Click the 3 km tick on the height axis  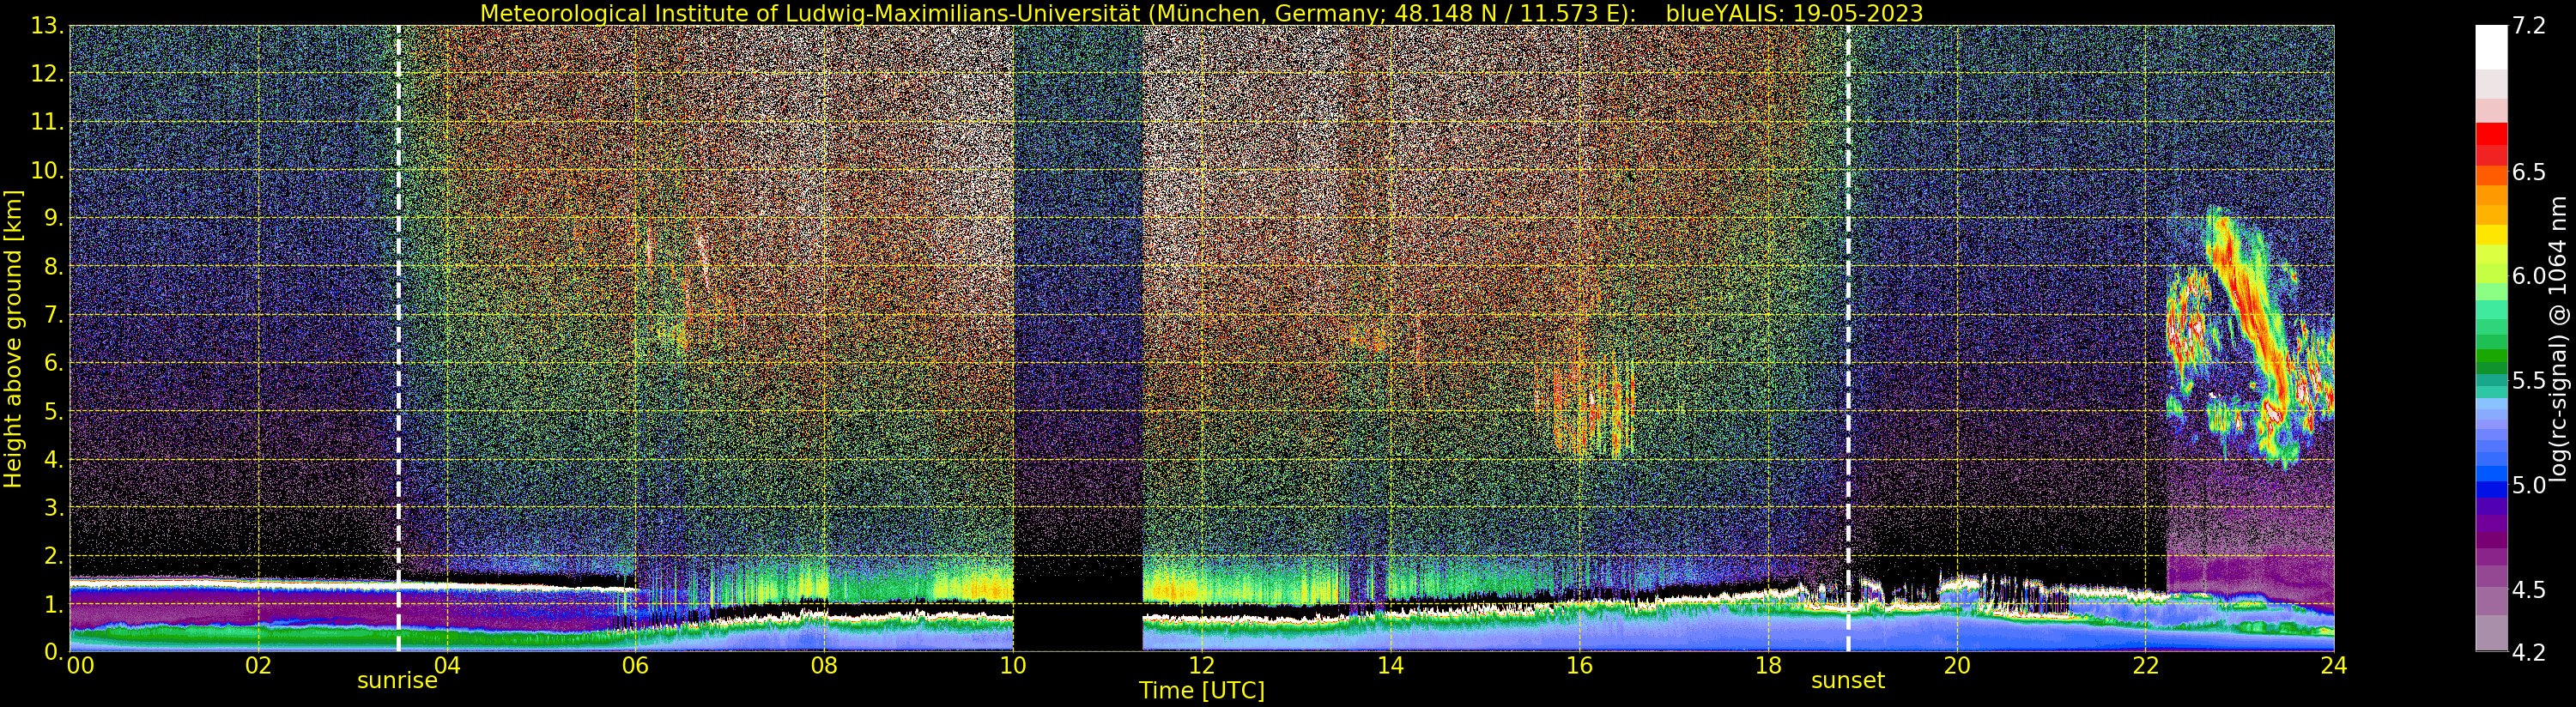53,507
